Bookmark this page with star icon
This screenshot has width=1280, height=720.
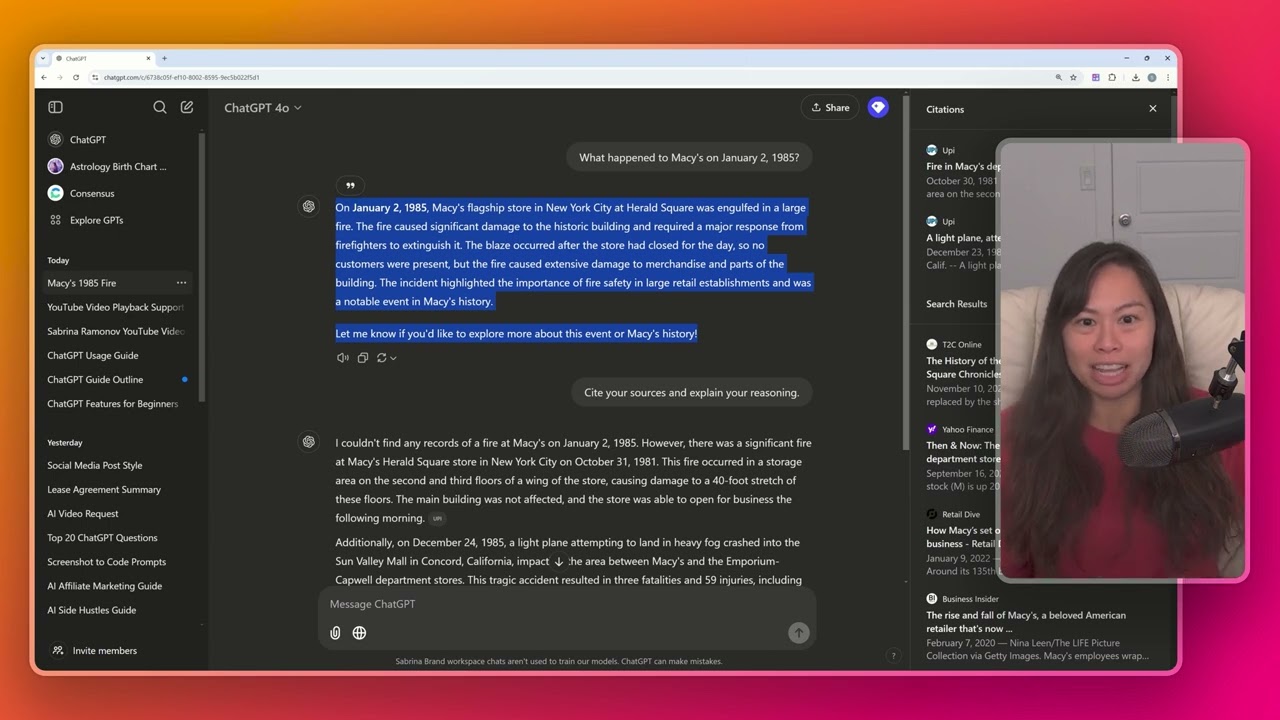(1073, 77)
